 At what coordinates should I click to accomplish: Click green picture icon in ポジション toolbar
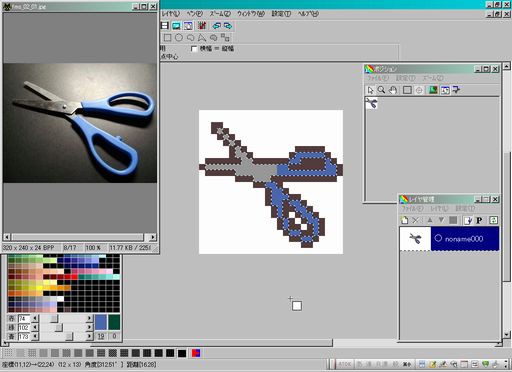pyautogui.click(x=433, y=90)
